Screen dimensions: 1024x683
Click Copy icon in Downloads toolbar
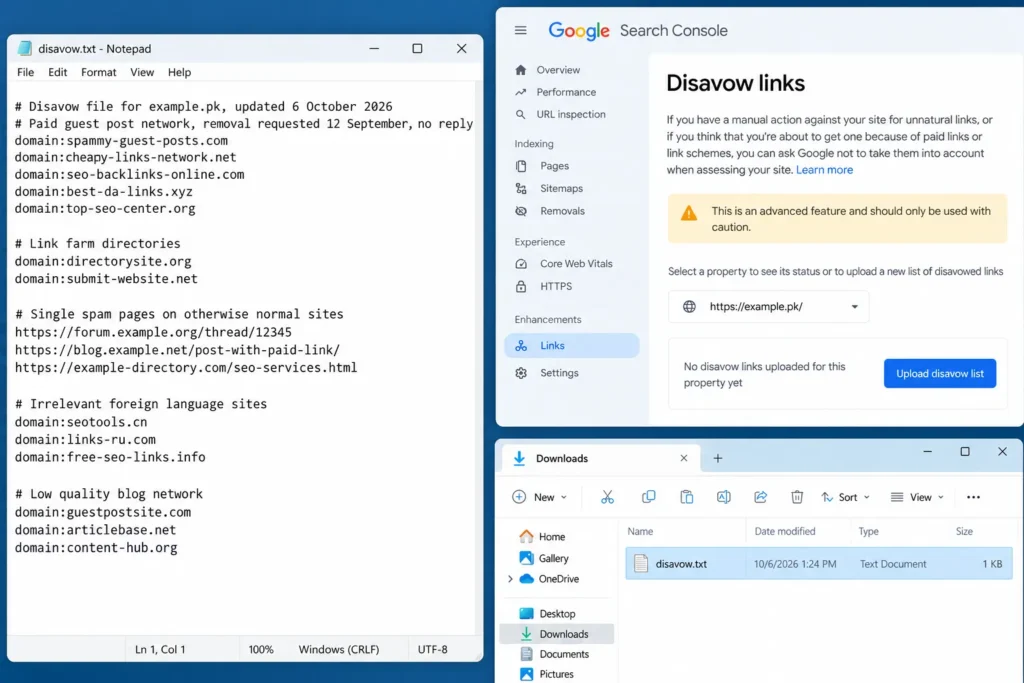[648, 497]
